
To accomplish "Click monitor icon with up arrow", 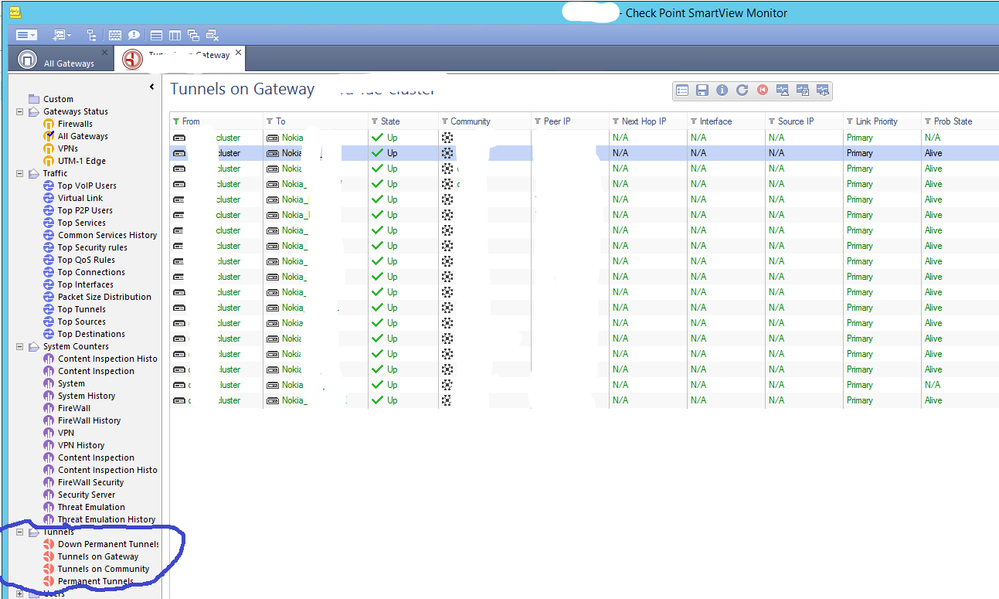I will (782, 90).
